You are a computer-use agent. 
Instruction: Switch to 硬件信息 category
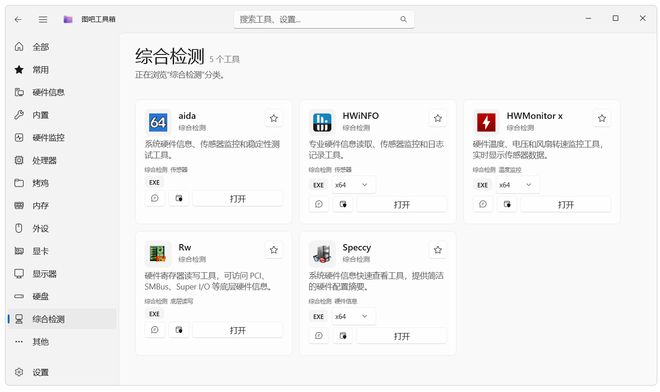pyautogui.click(x=61, y=92)
